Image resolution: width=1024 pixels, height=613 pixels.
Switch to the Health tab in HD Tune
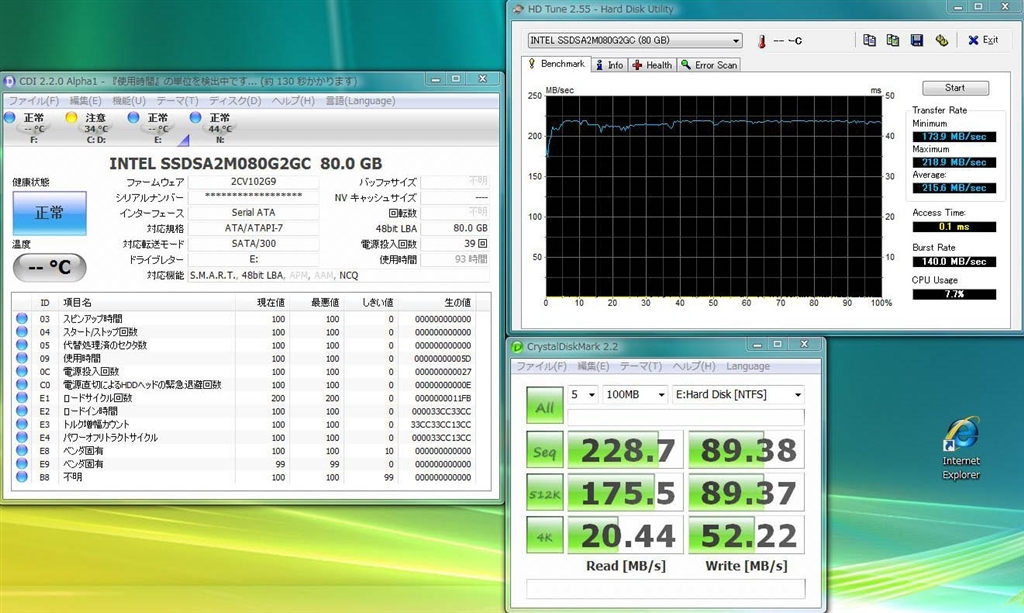pos(652,65)
